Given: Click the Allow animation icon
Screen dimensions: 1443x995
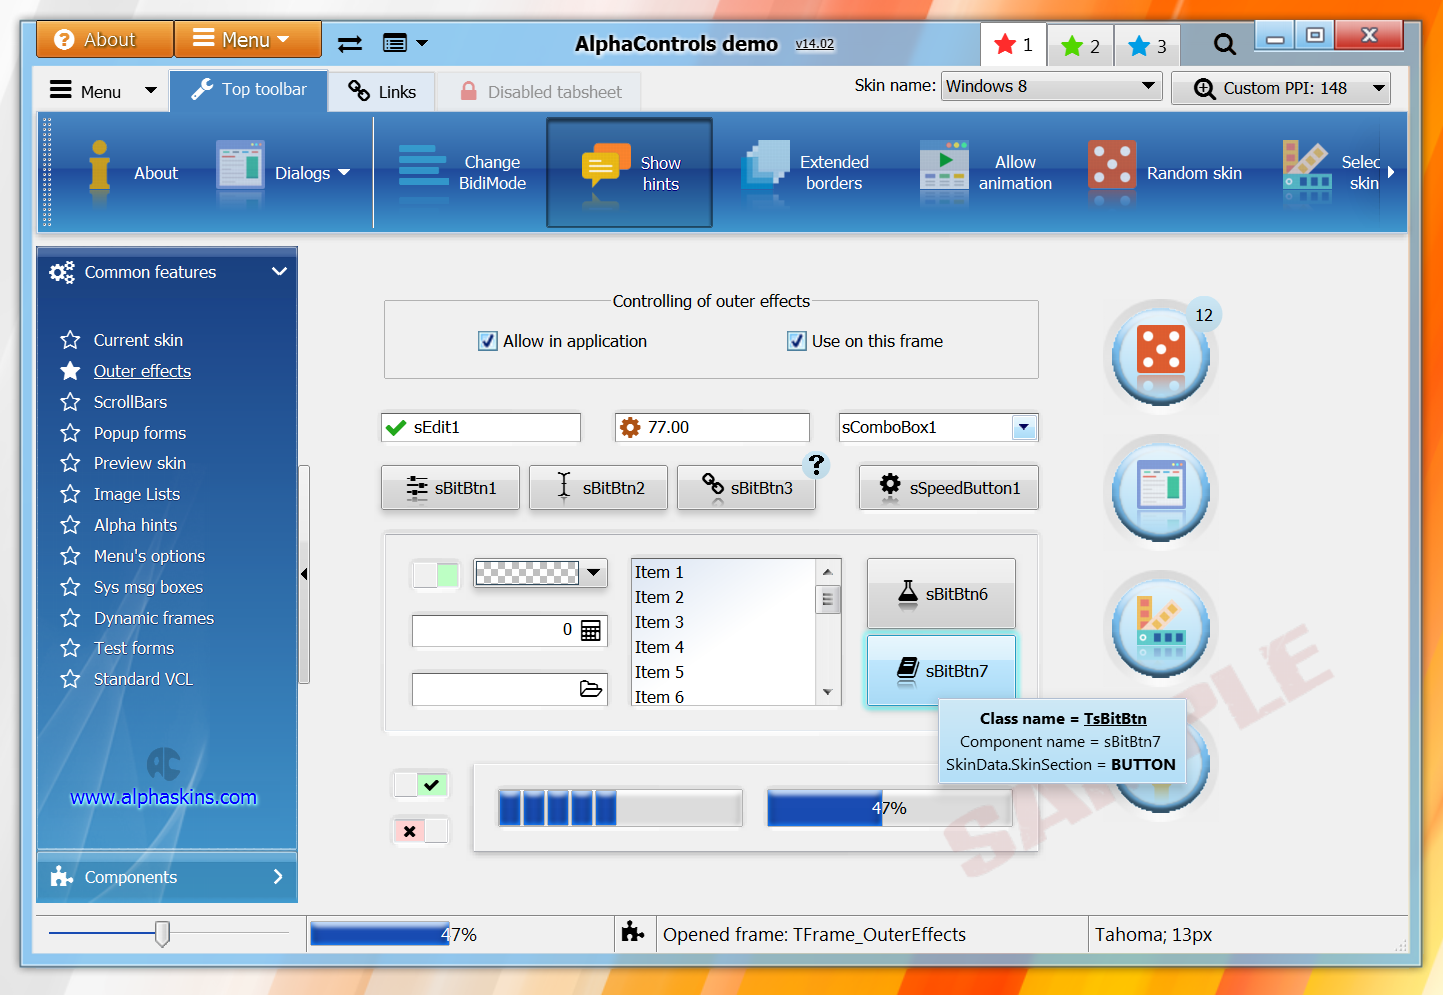Looking at the screenshot, I should [944, 166].
